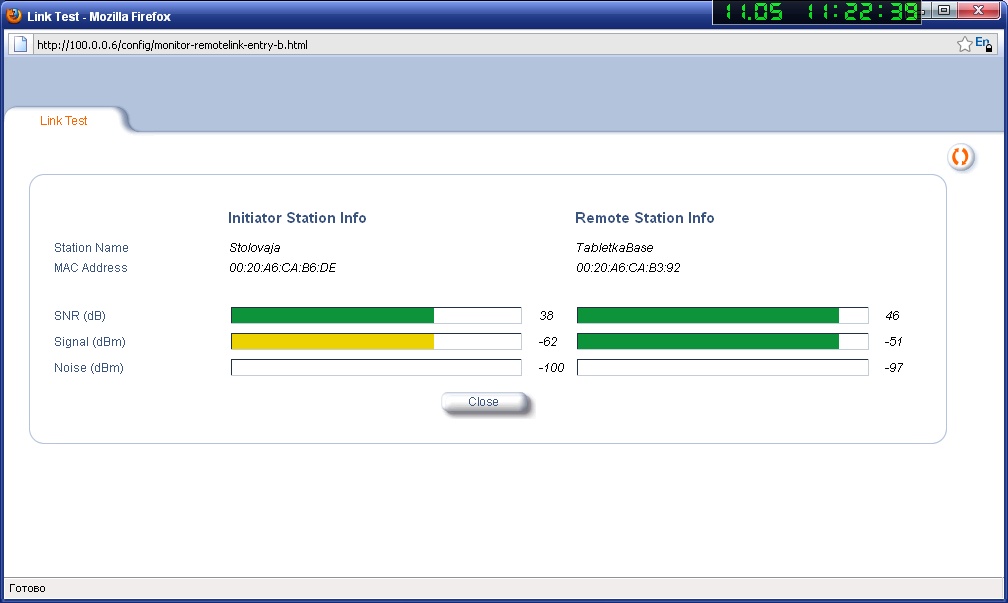This screenshot has width=1008, height=603.
Task: Click the SNR (dB) label
Action: 80,316
